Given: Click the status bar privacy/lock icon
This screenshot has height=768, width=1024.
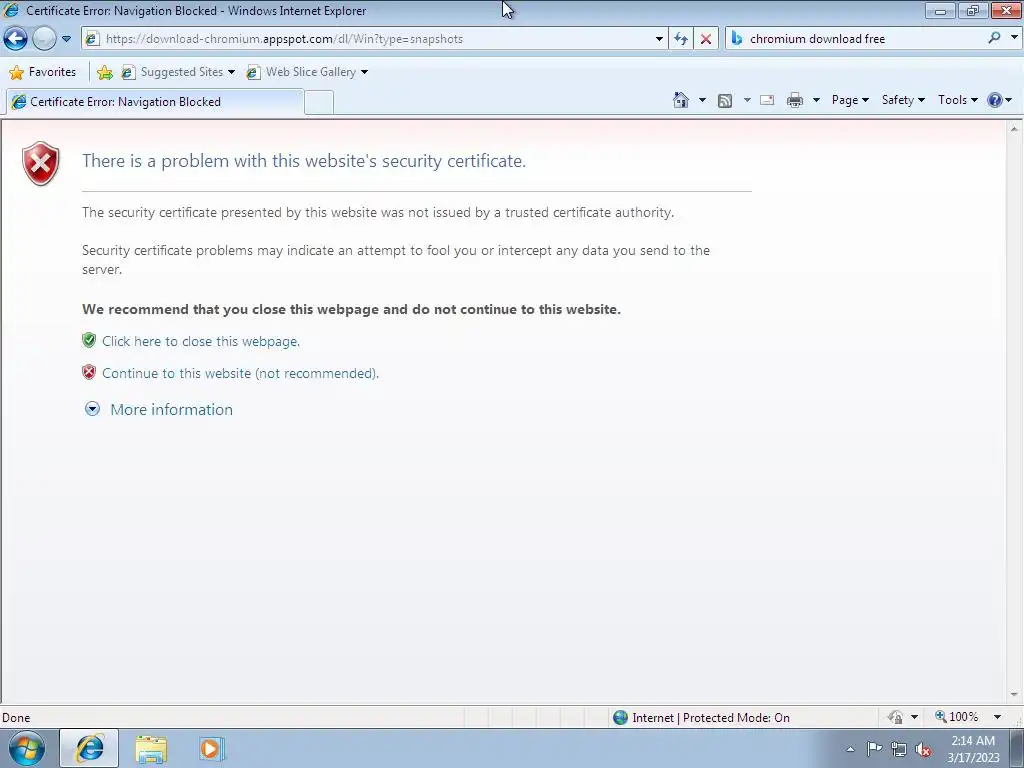Looking at the screenshot, I should (x=895, y=717).
